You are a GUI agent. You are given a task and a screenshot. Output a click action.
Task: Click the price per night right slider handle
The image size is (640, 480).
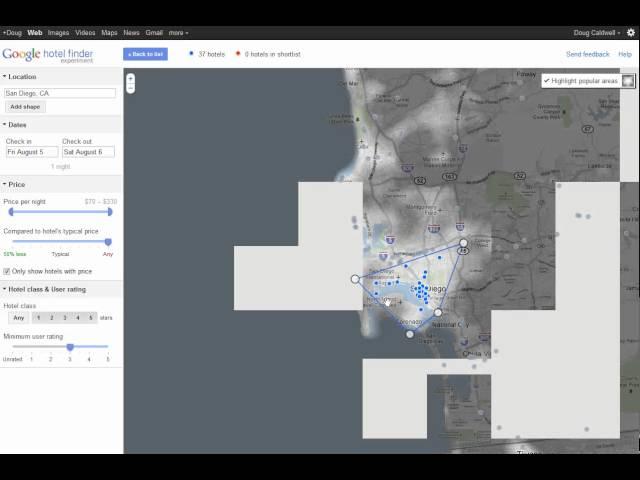pos(110,211)
